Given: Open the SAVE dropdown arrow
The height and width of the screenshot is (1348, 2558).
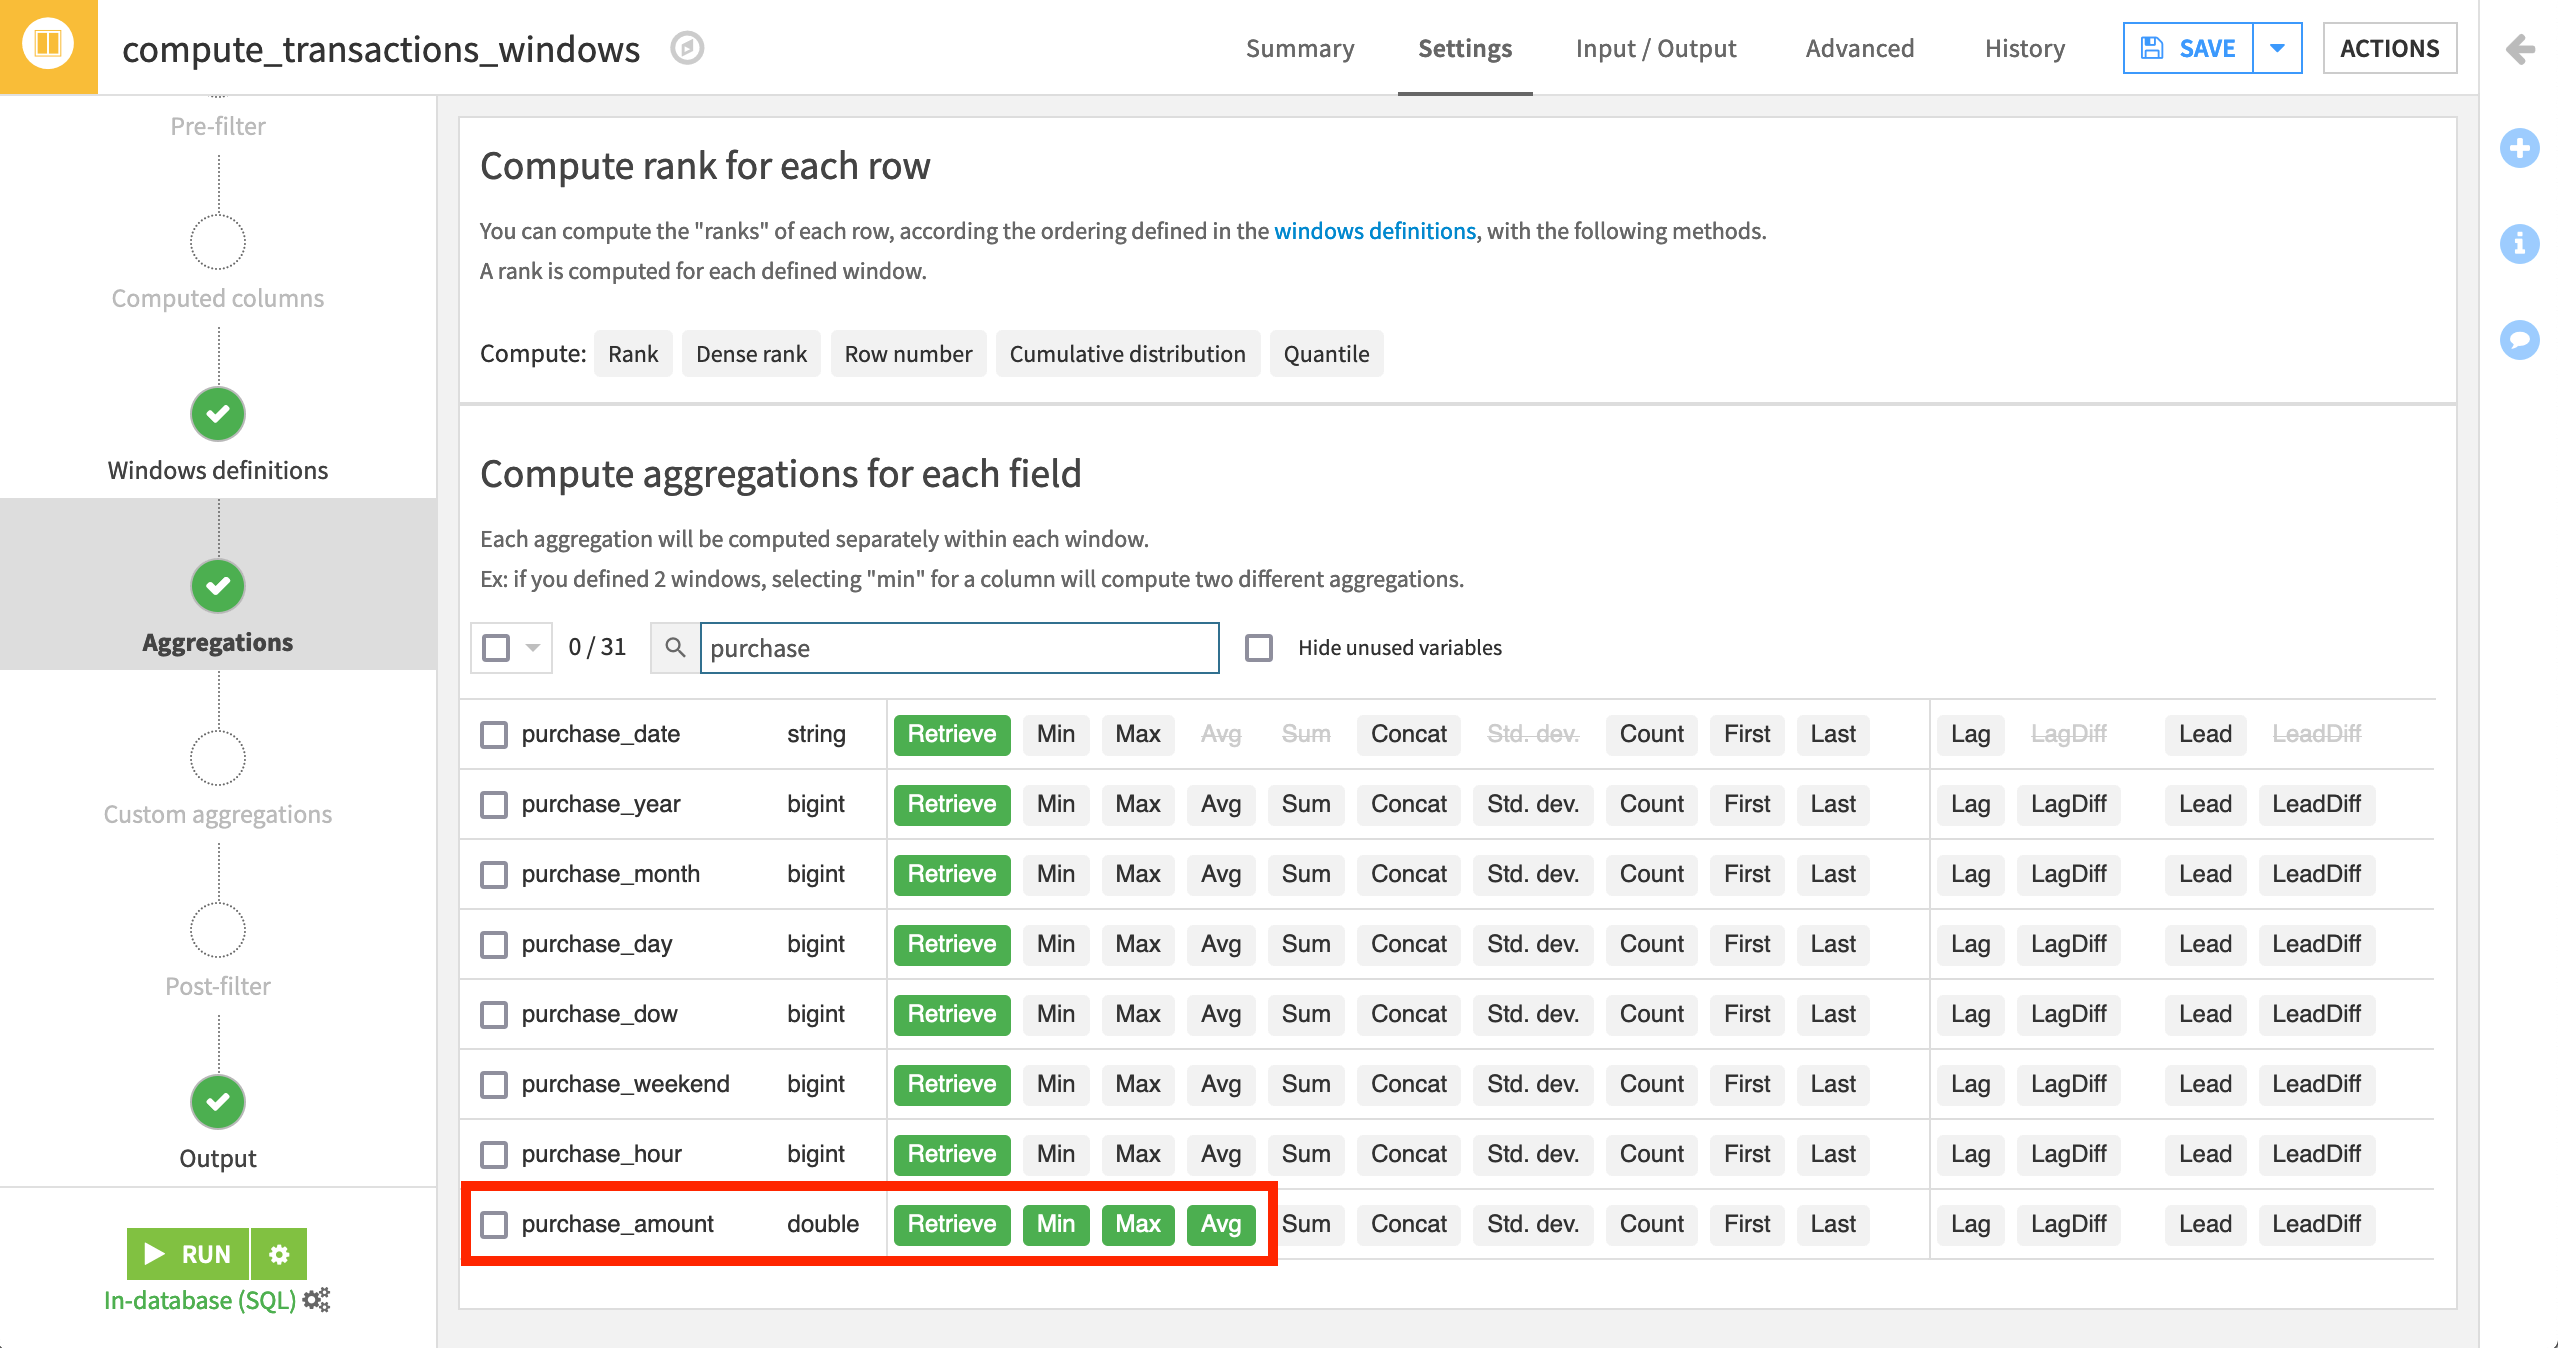Looking at the screenshot, I should (x=2277, y=48).
